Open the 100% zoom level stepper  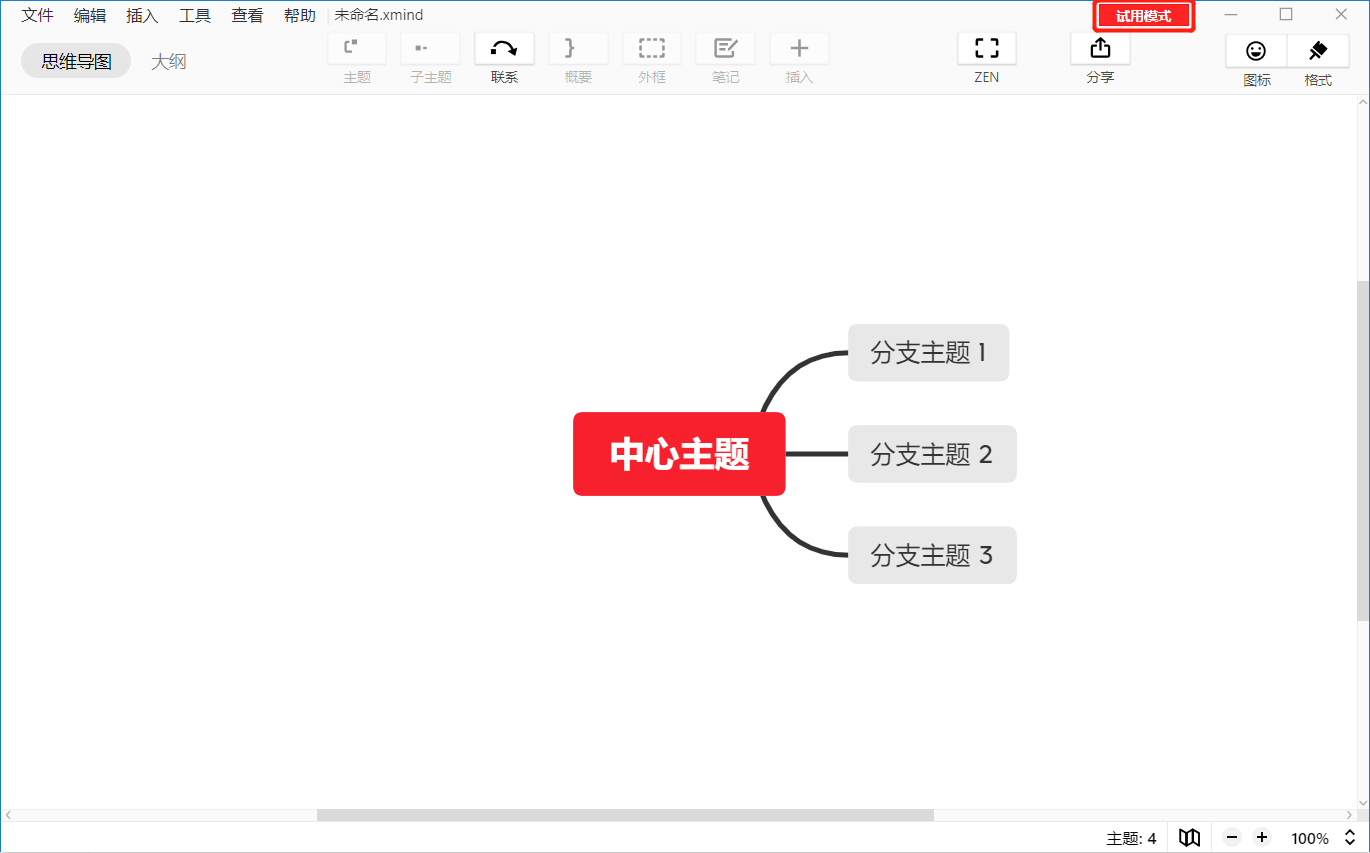click(x=1350, y=838)
